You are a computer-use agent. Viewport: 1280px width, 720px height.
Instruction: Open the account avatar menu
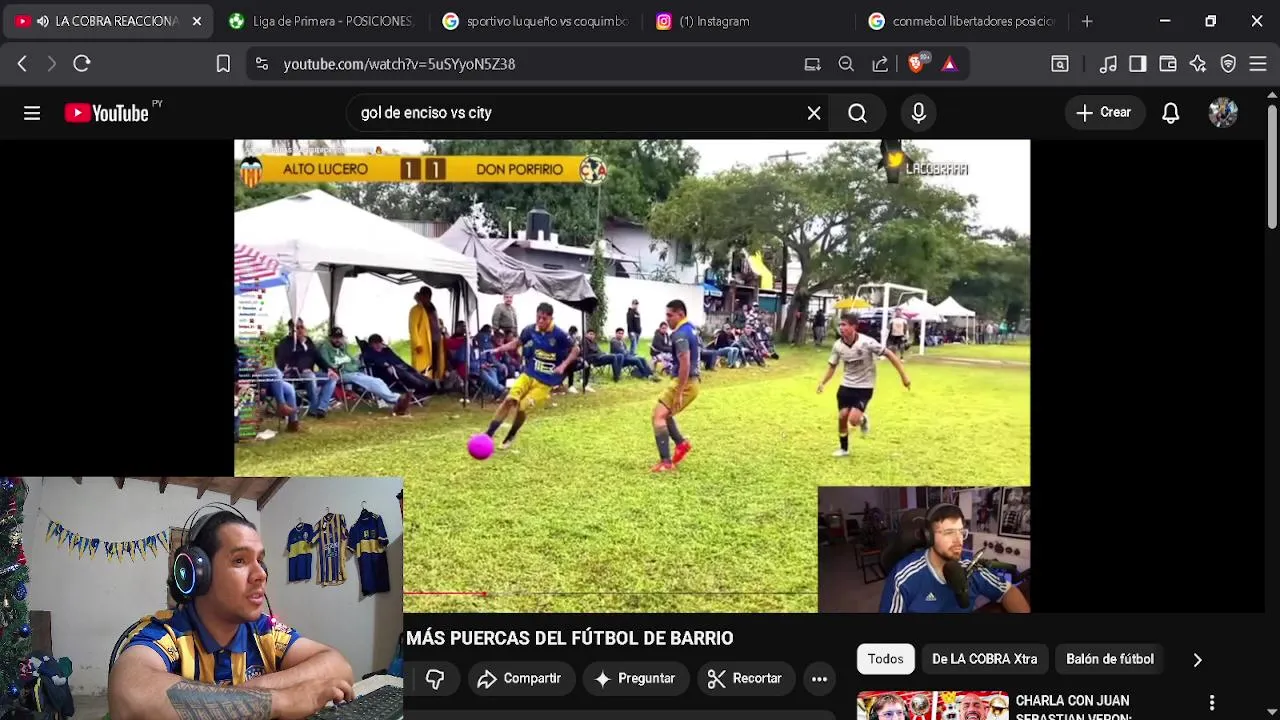coord(1223,113)
